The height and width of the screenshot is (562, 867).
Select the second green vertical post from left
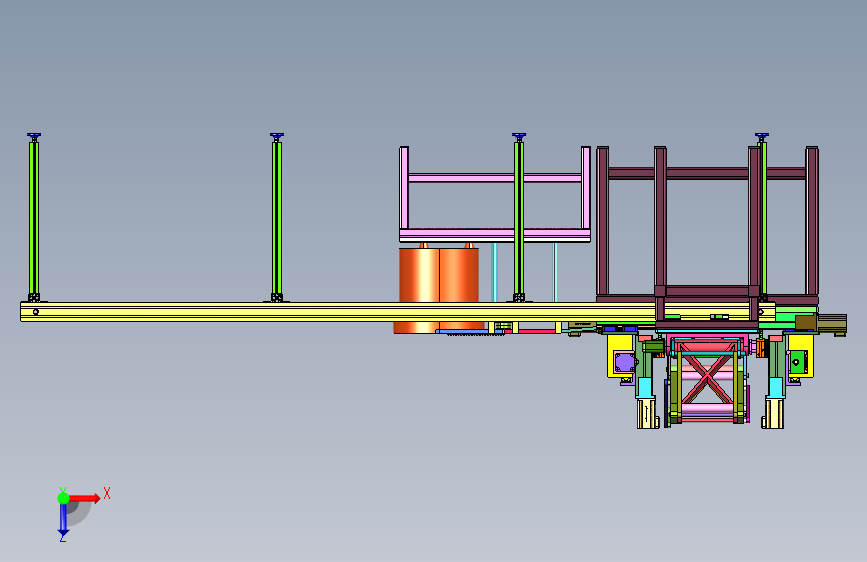click(x=276, y=218)
